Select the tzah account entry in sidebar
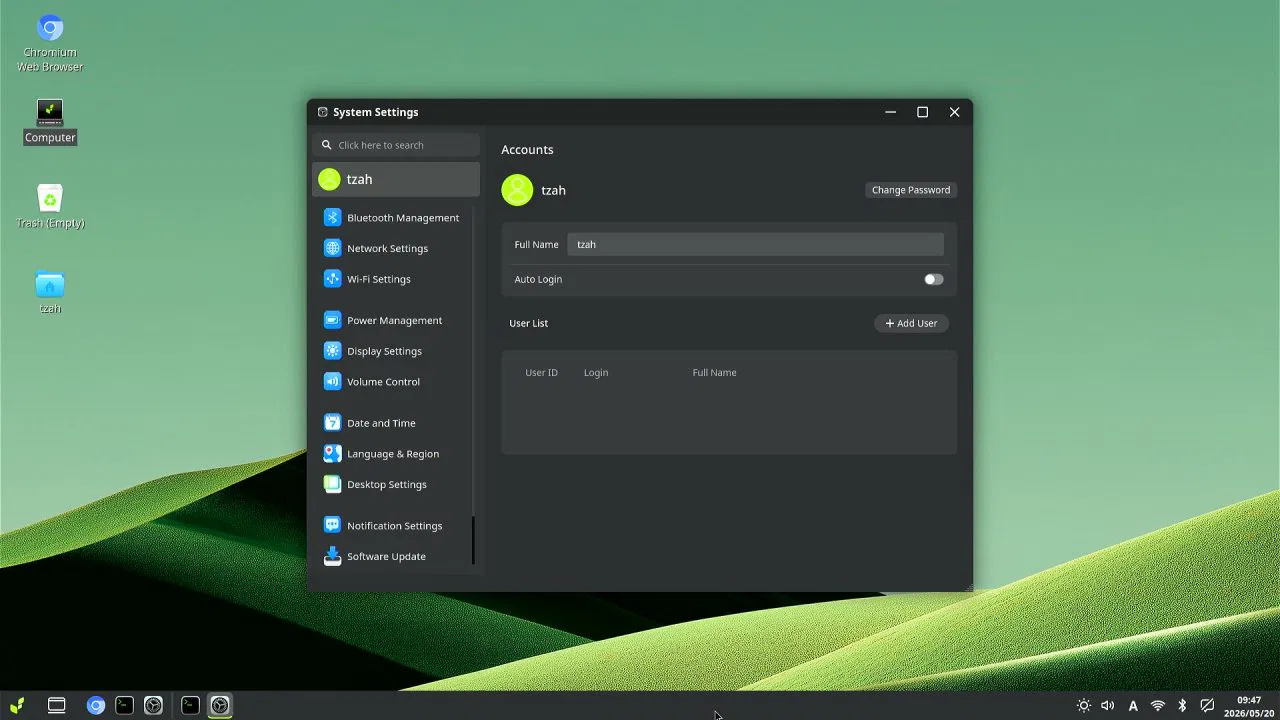Viewport: 1280px width, 720px height. (x=396, y=180)
